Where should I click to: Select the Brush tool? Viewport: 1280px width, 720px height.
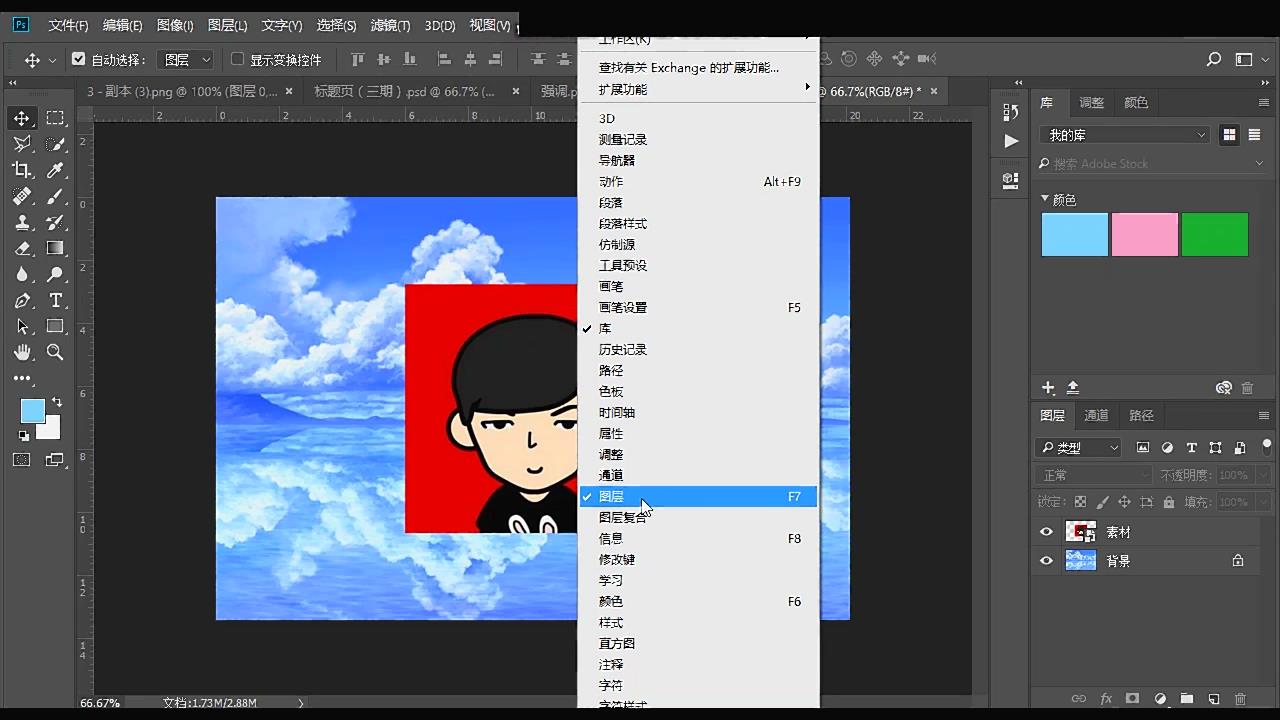coord(55,196)
